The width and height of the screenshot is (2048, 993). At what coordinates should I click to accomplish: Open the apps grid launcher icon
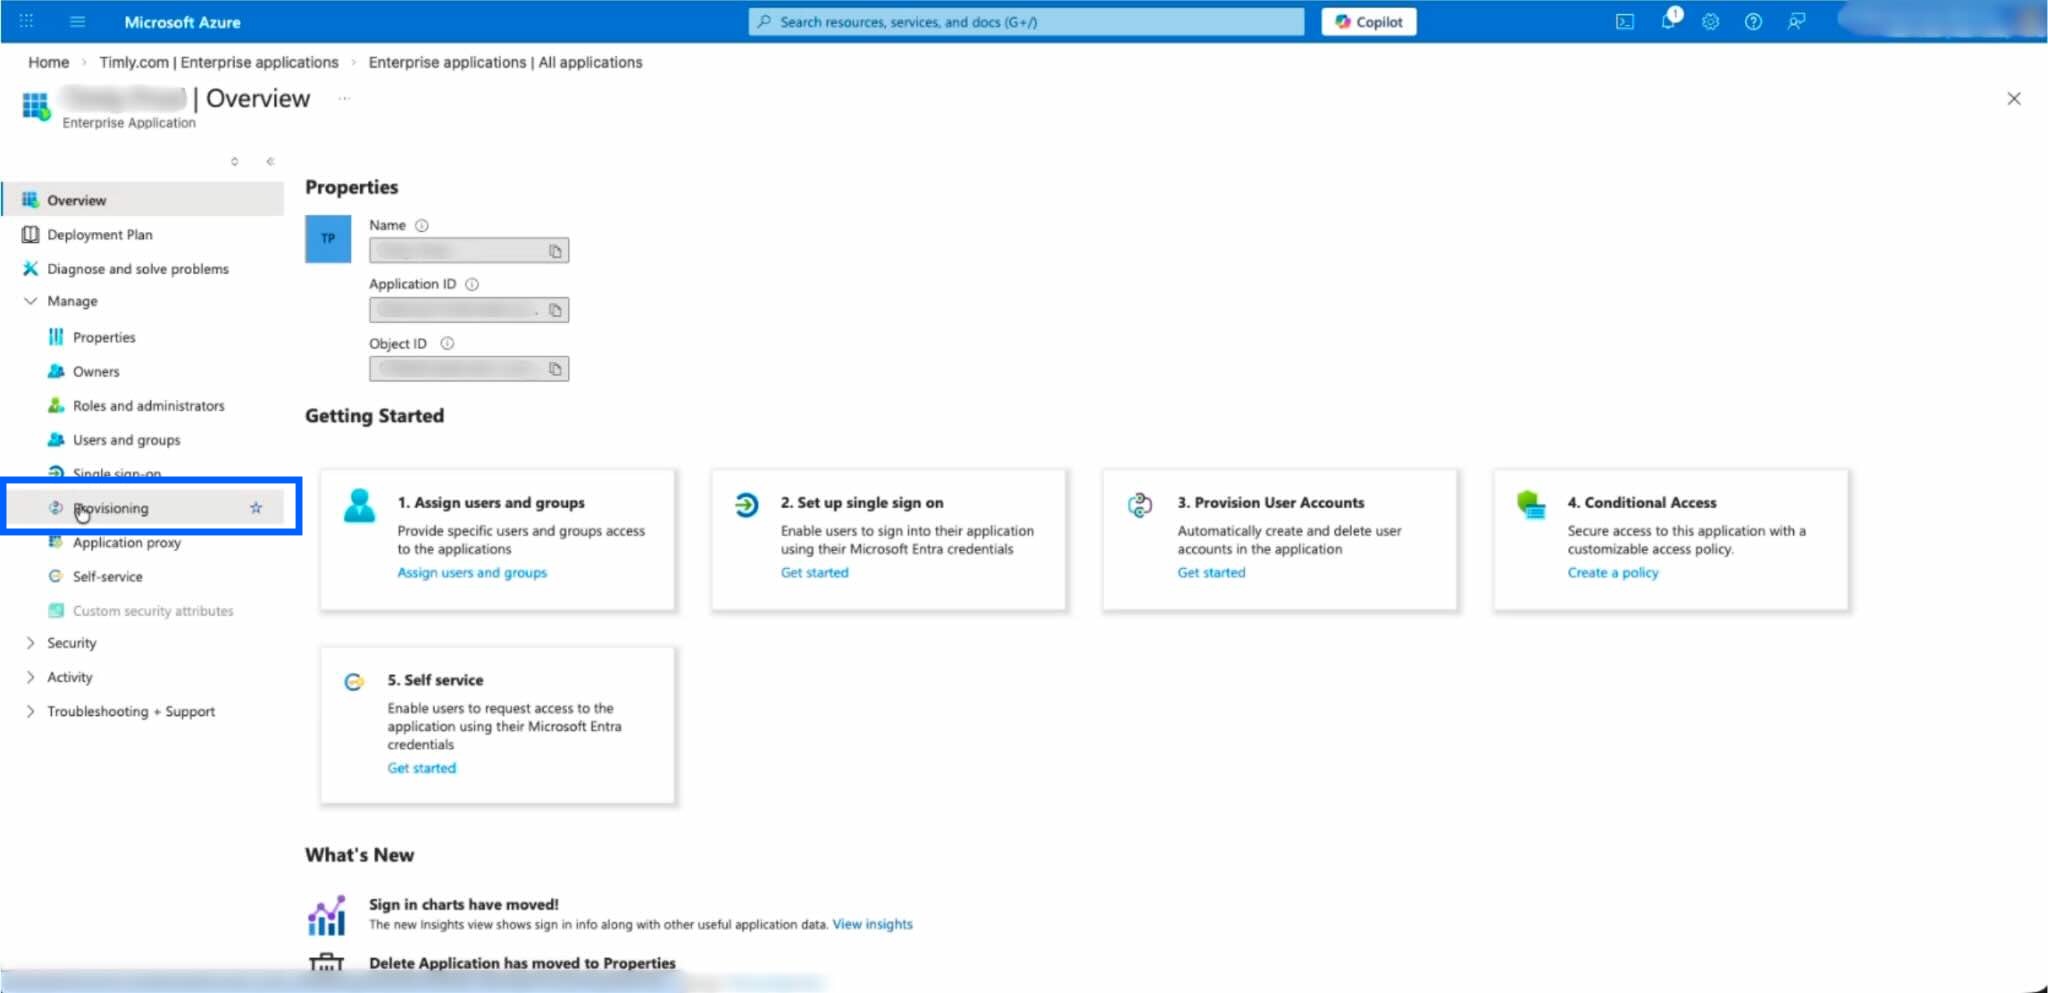27,21
